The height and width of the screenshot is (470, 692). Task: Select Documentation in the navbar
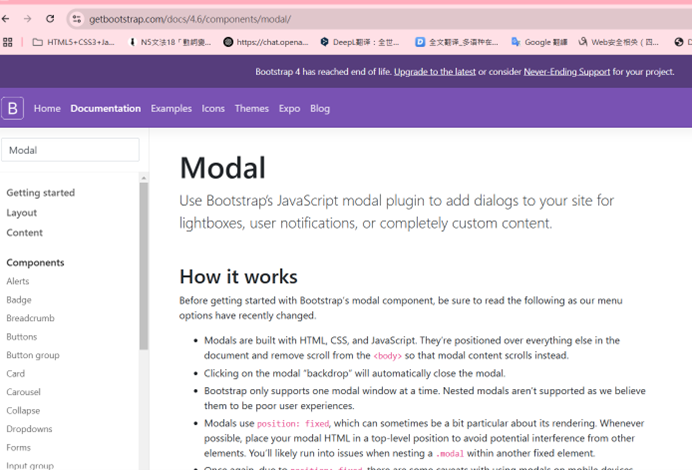(x=105, y=109)
